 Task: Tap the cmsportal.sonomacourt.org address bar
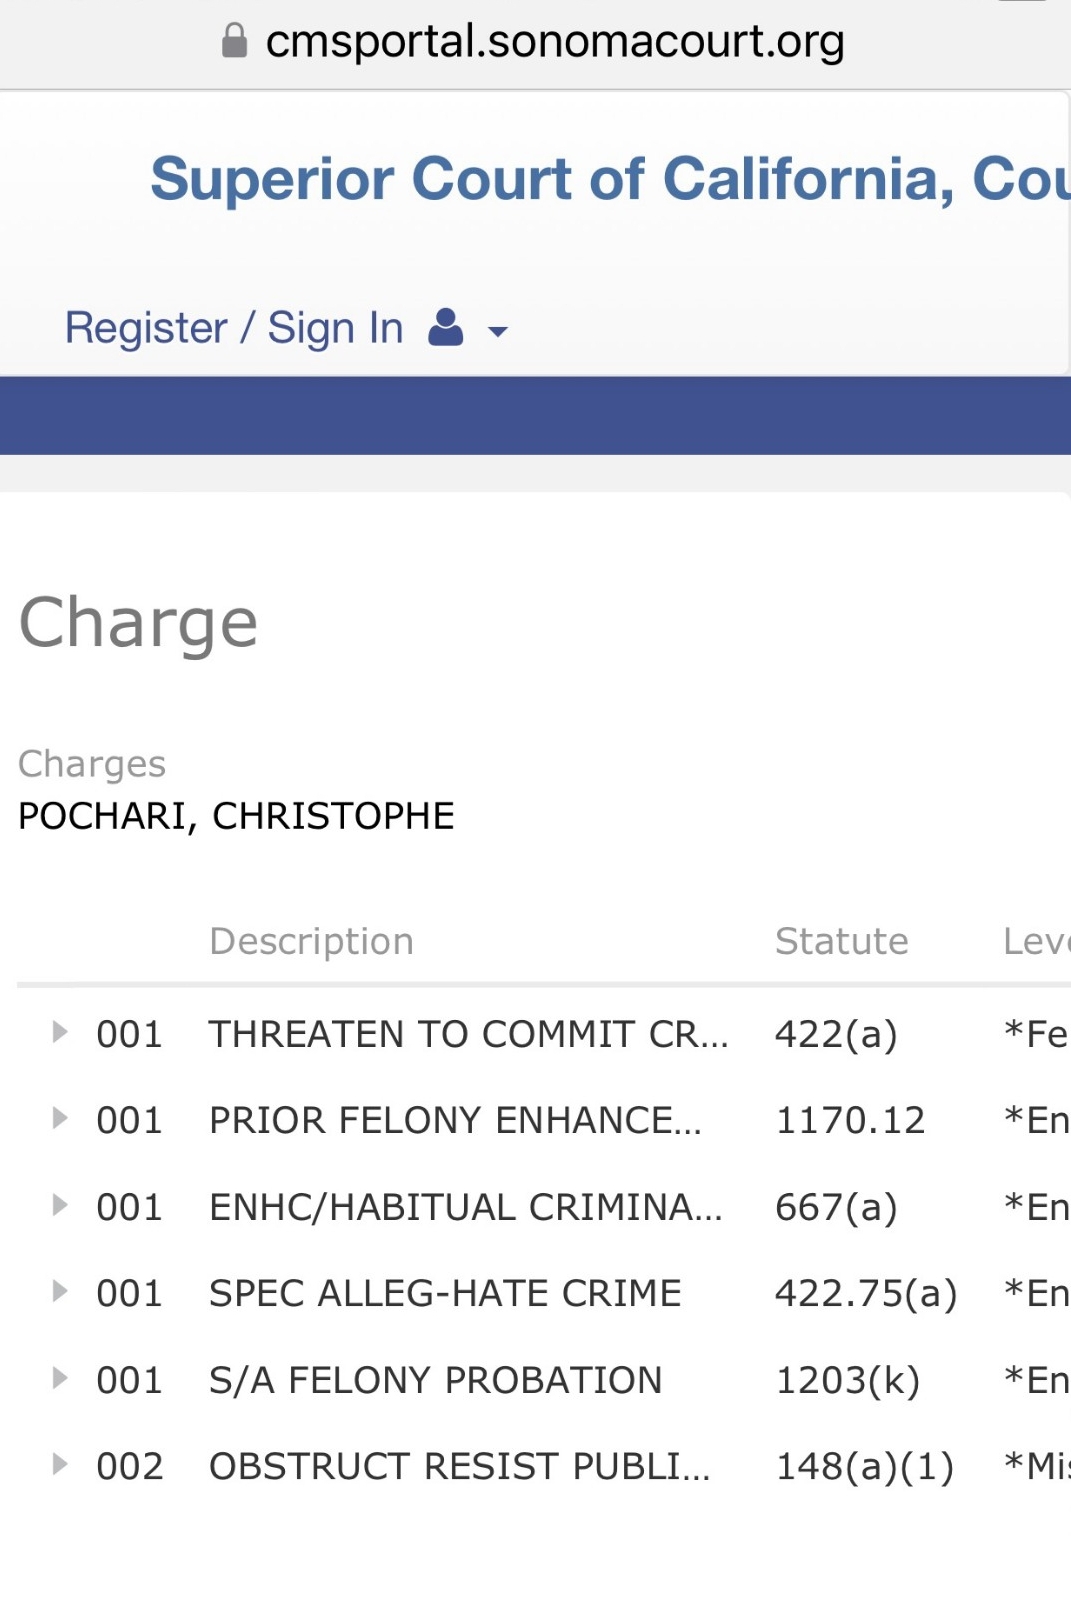point(535,42)
